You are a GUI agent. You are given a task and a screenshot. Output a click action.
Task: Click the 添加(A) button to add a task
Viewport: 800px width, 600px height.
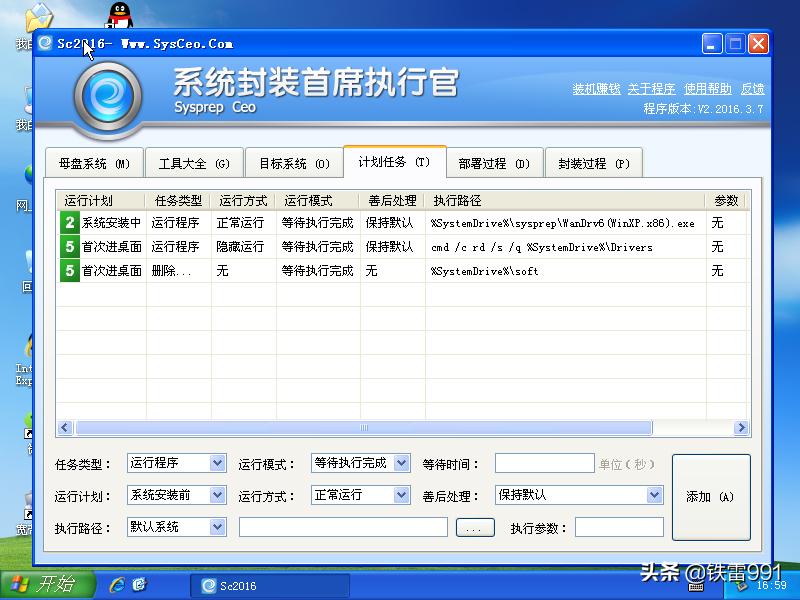click(x=712, y=495)
